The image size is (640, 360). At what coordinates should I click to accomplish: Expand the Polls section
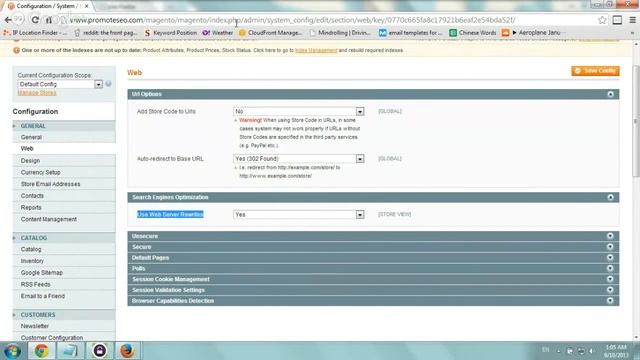[610, 268]
